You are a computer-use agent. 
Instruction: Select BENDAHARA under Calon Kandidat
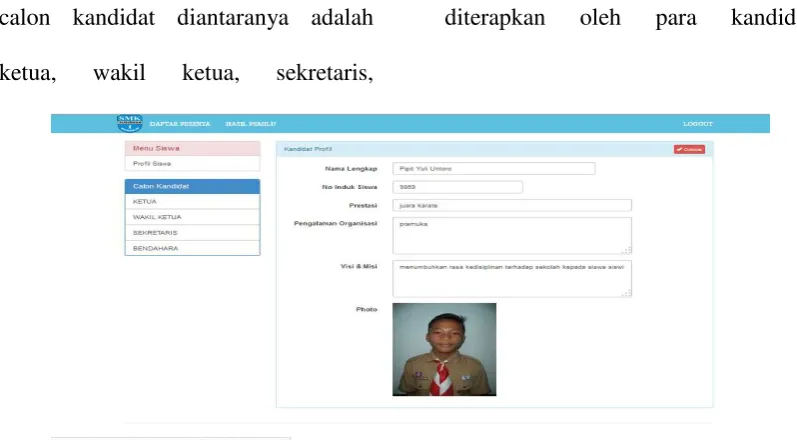(x=193, y=248)
